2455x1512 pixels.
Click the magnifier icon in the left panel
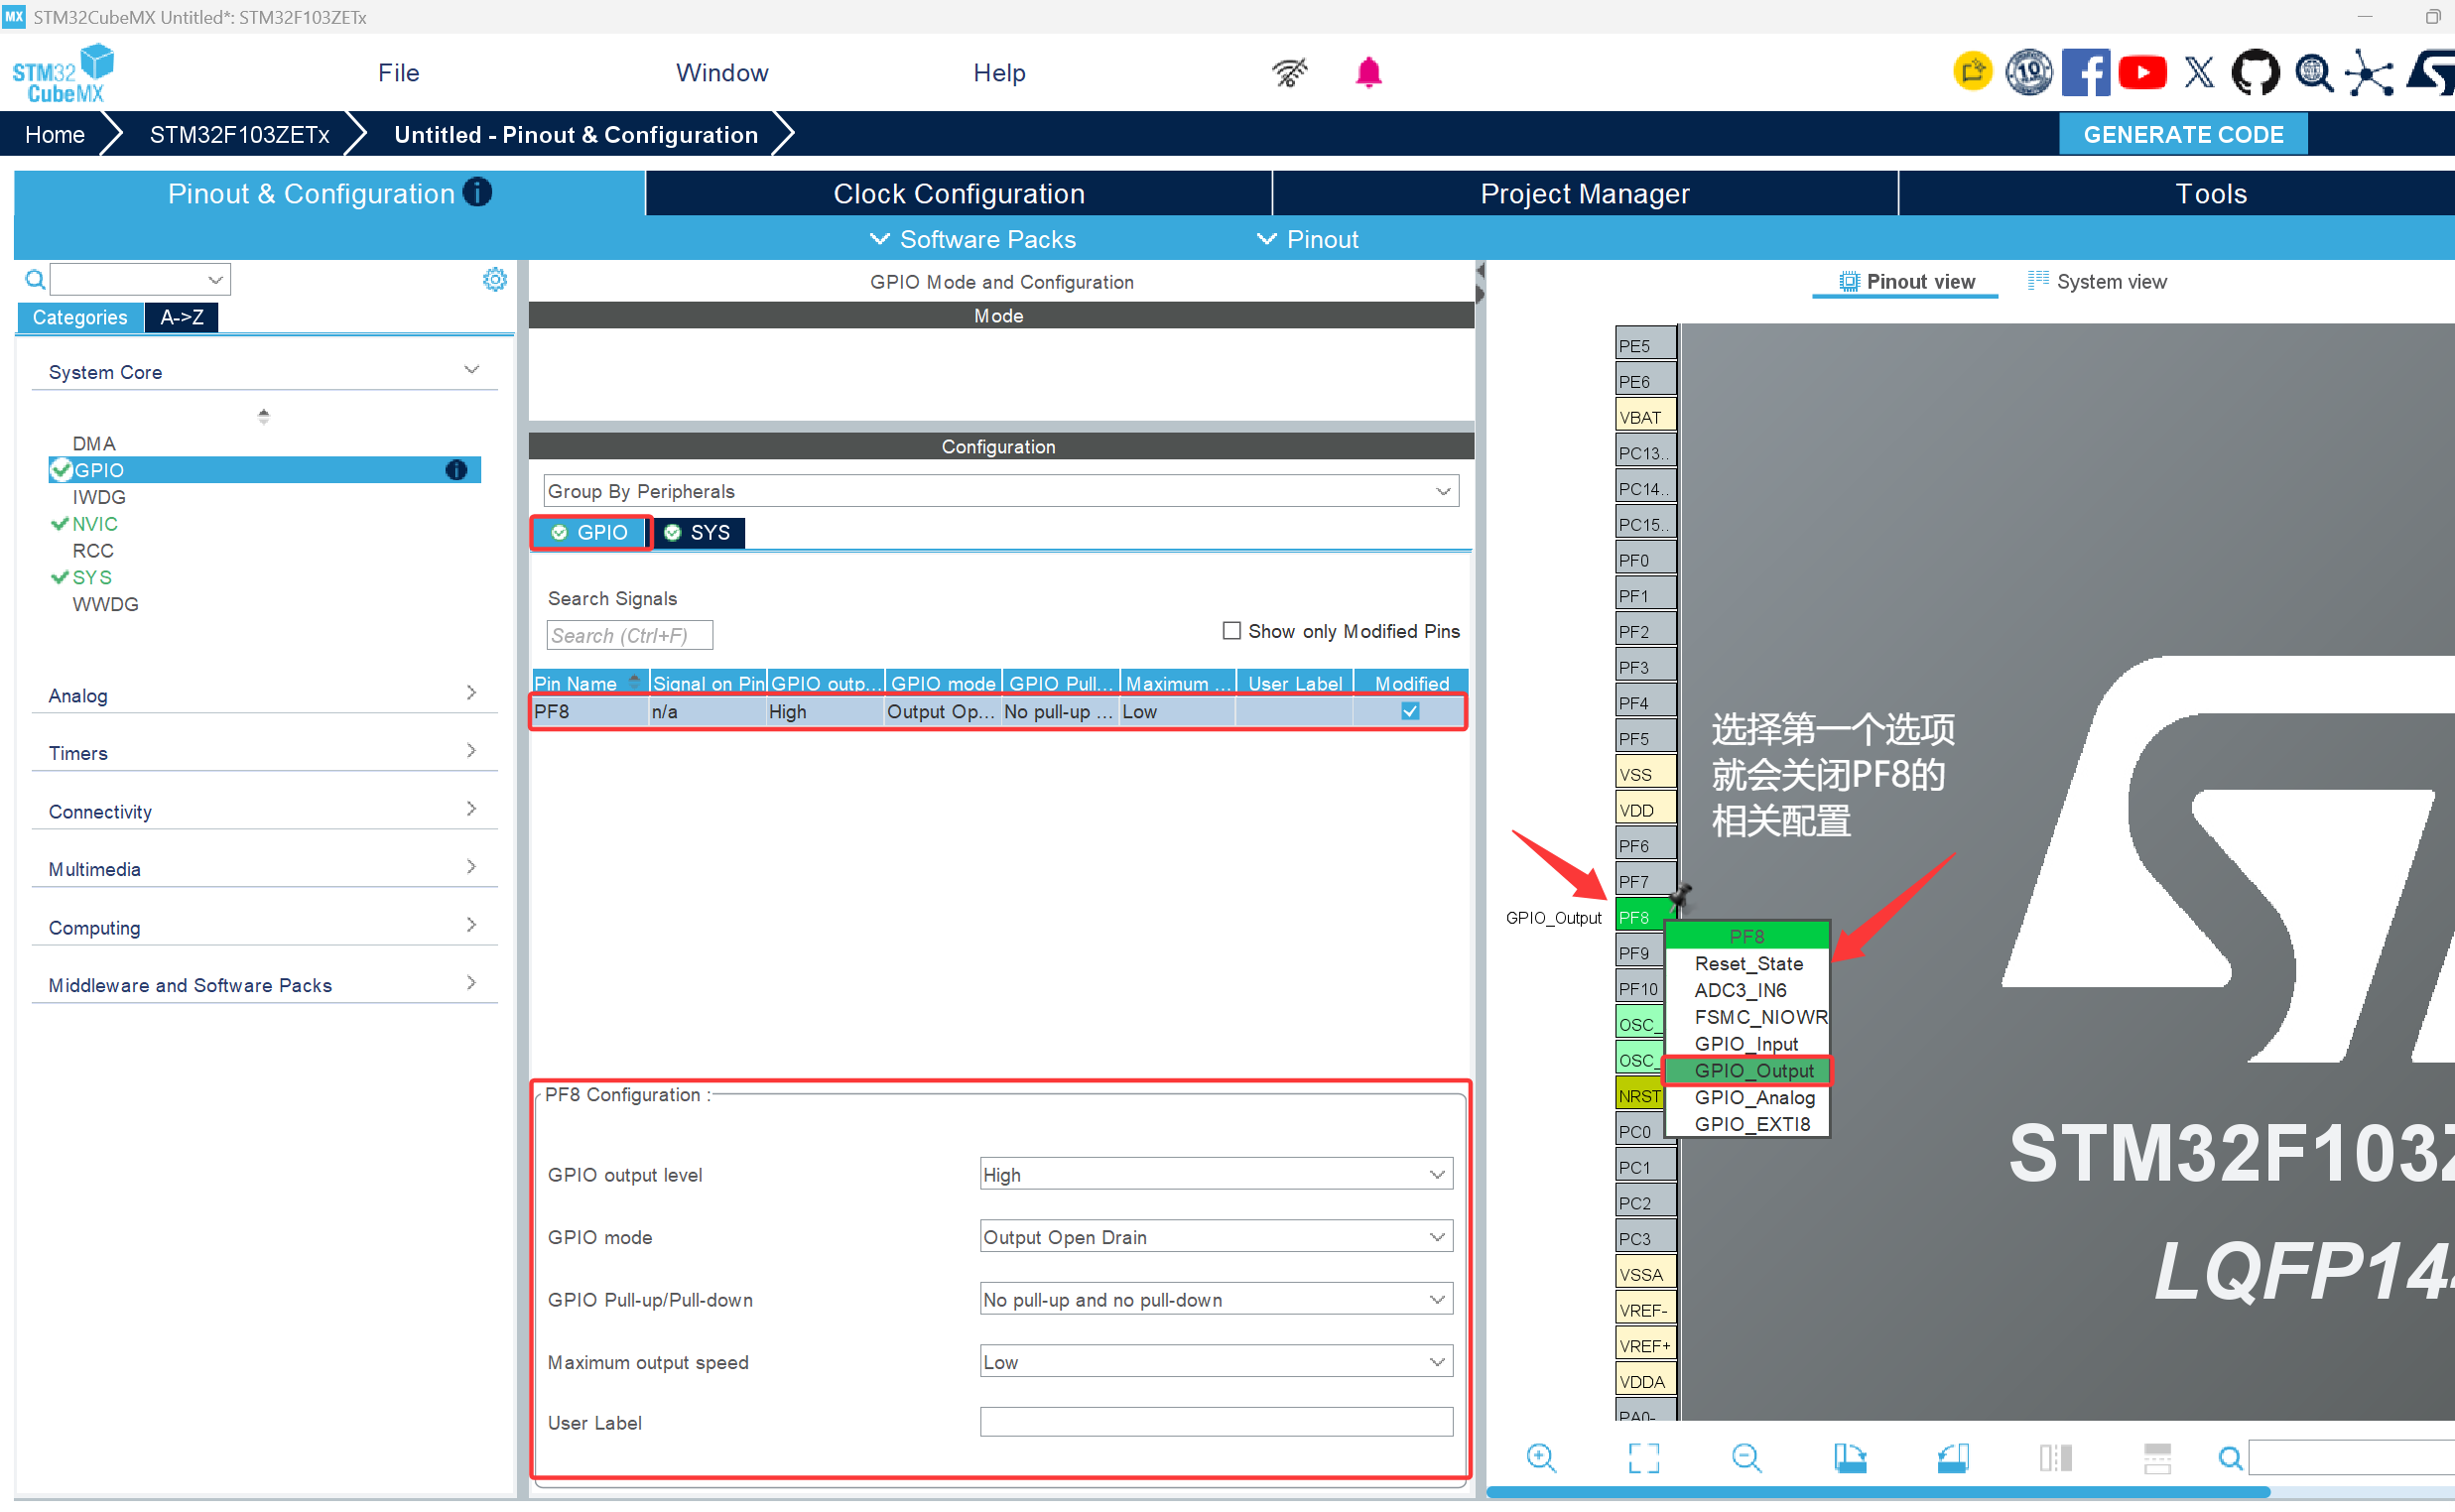coord(35,279)
